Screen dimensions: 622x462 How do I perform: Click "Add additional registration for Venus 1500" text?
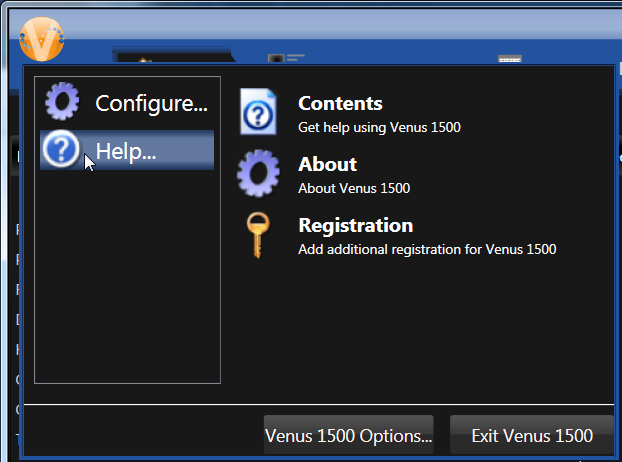point(427,250)
